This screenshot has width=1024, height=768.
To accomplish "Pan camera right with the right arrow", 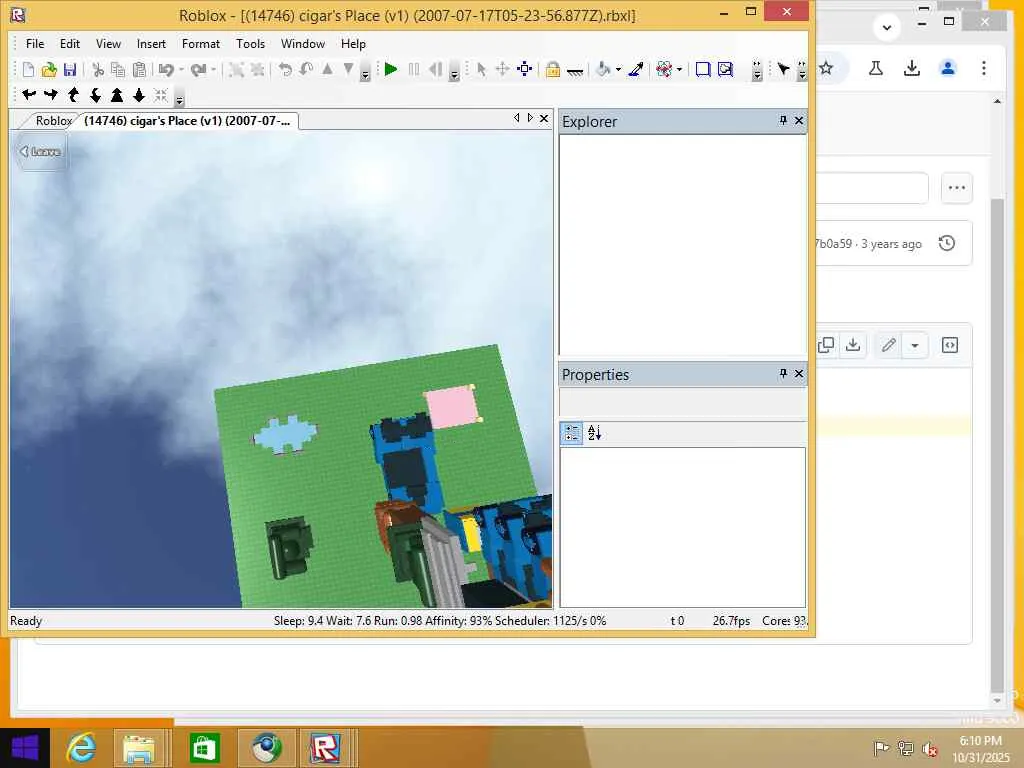I will click(50, 95).
